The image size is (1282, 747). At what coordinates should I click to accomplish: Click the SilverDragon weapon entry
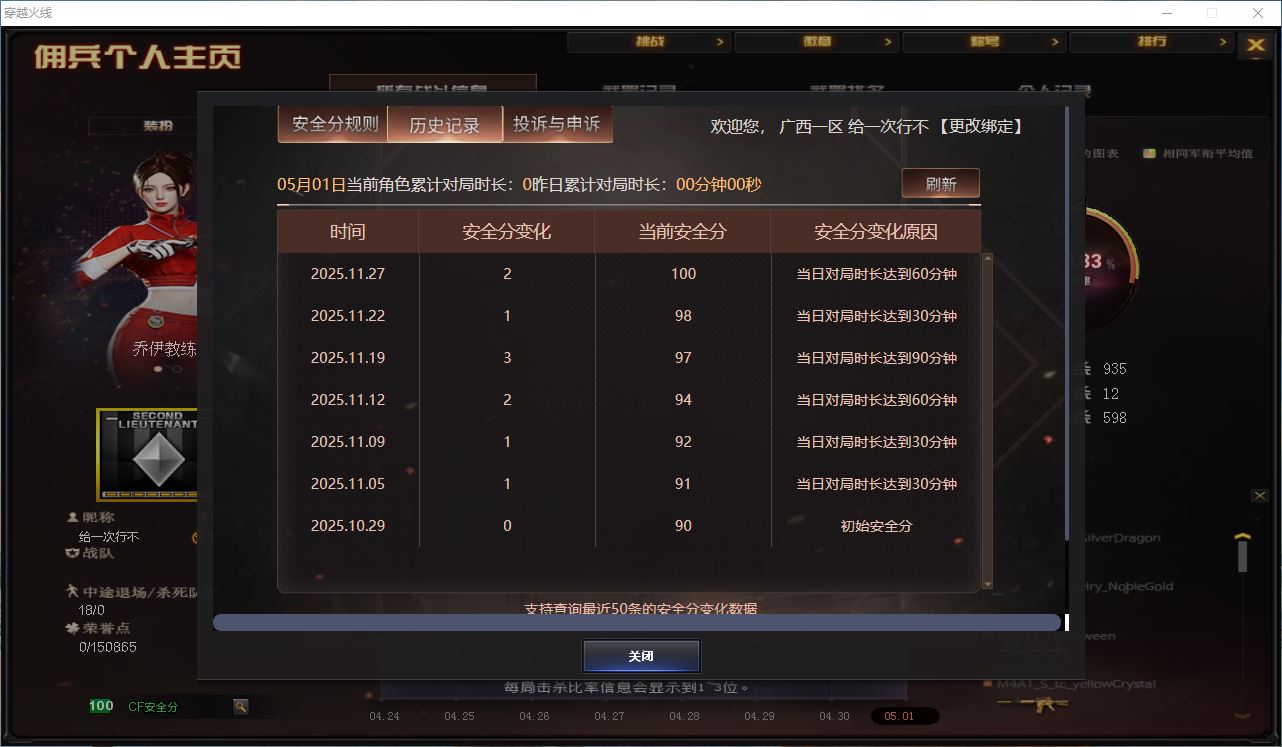click(x=1123, y=538)
